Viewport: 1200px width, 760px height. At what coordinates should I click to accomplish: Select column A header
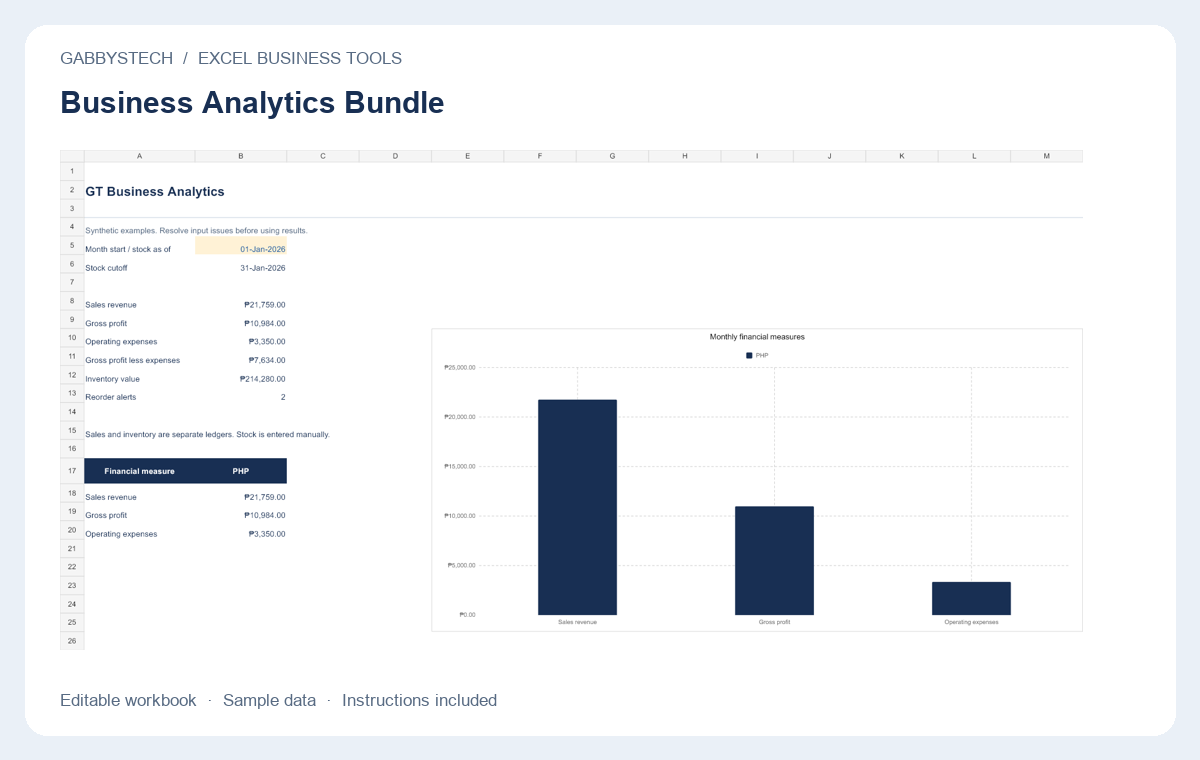139,156
